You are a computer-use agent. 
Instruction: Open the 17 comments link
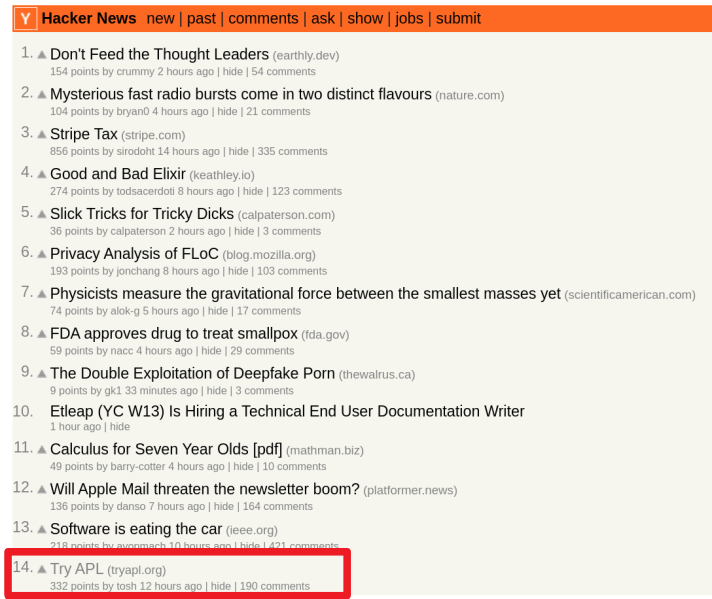click(269, 312)
